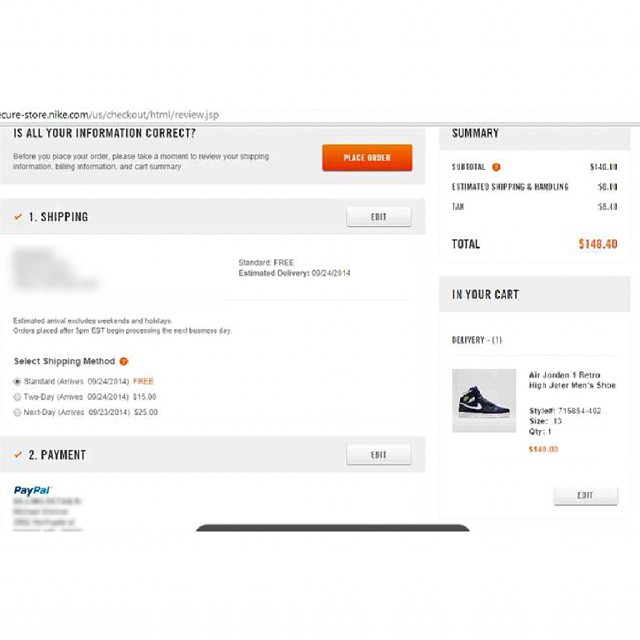Open the Select Shipping Method help icon
Screen dimensions: 640x640
click(x=124, y=361)
